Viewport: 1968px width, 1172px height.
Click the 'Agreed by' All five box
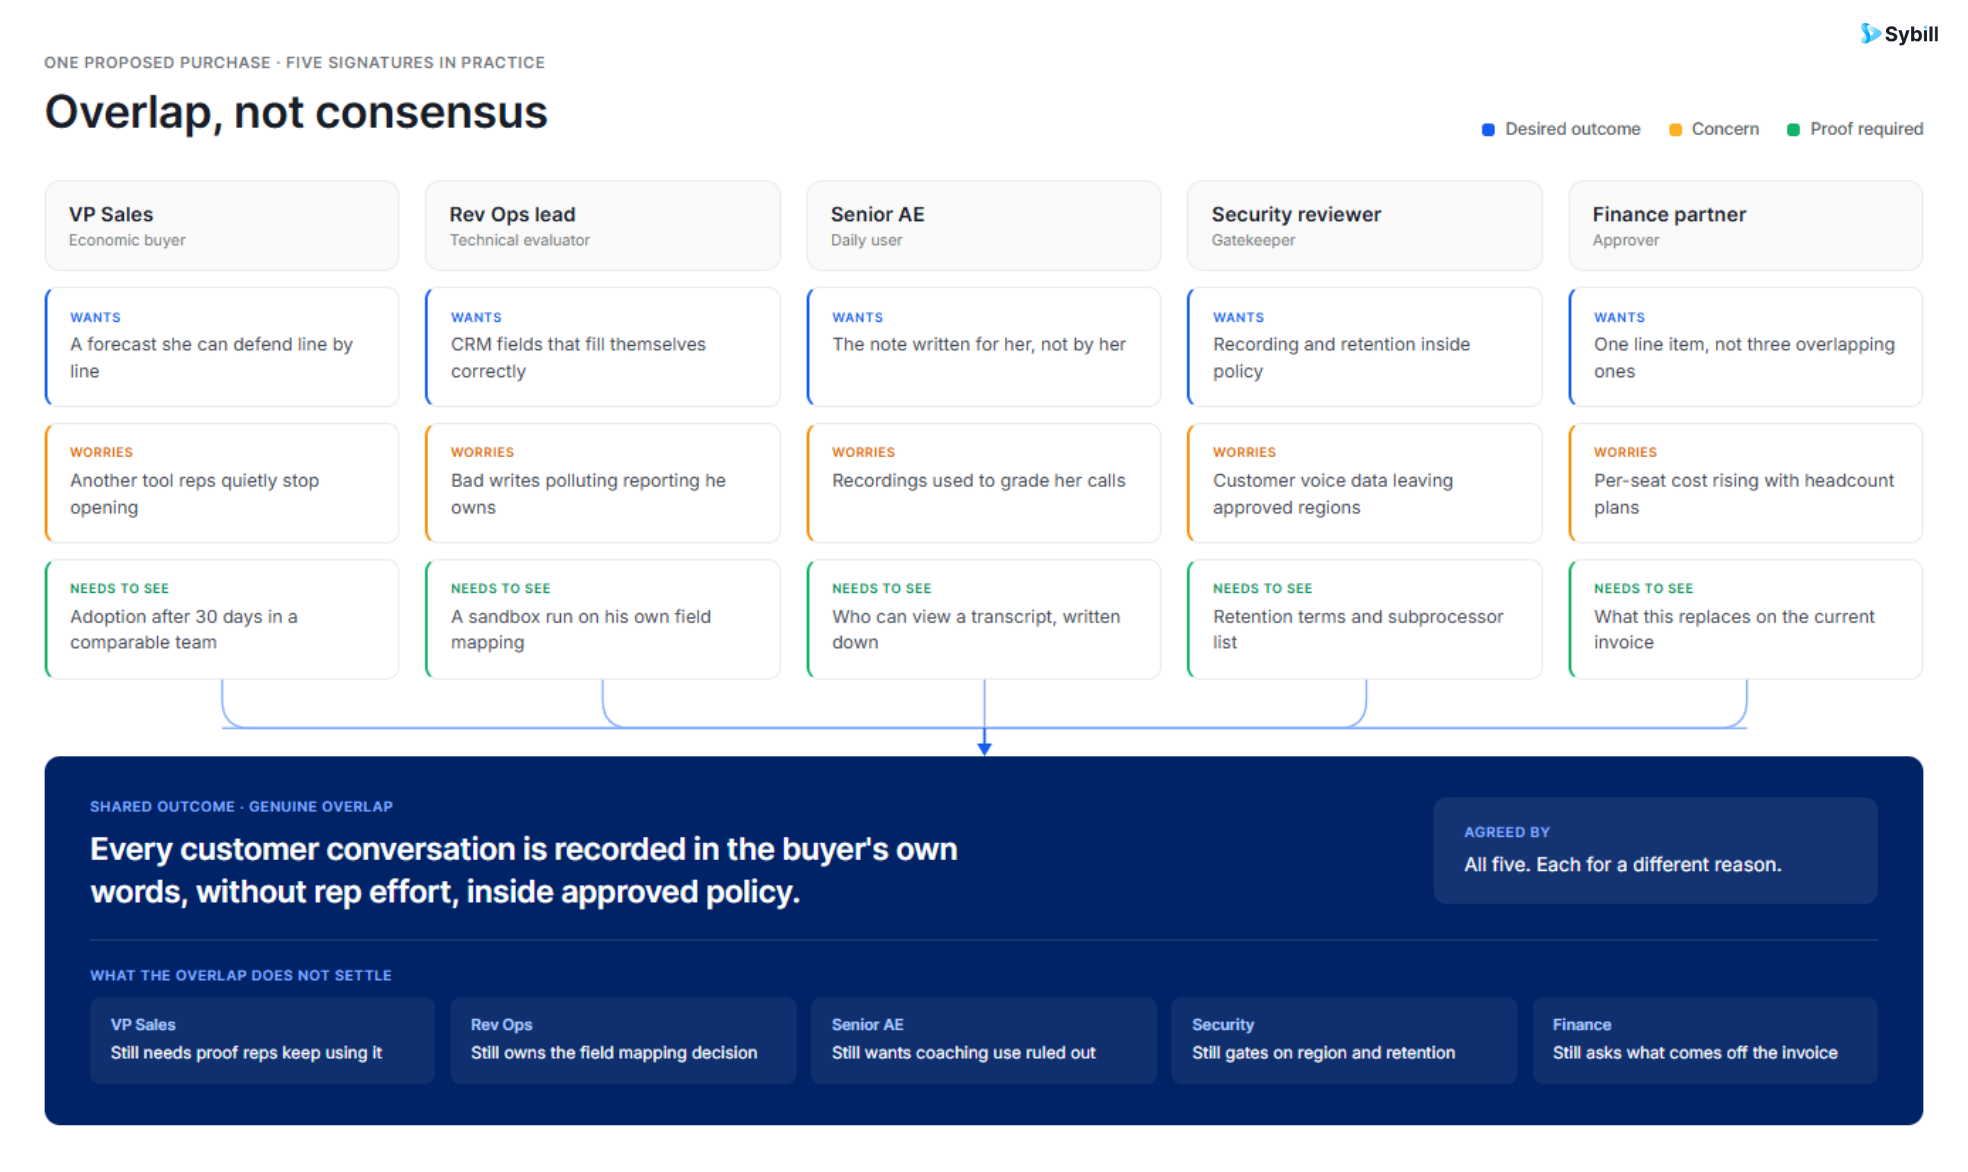(1655, 851)
